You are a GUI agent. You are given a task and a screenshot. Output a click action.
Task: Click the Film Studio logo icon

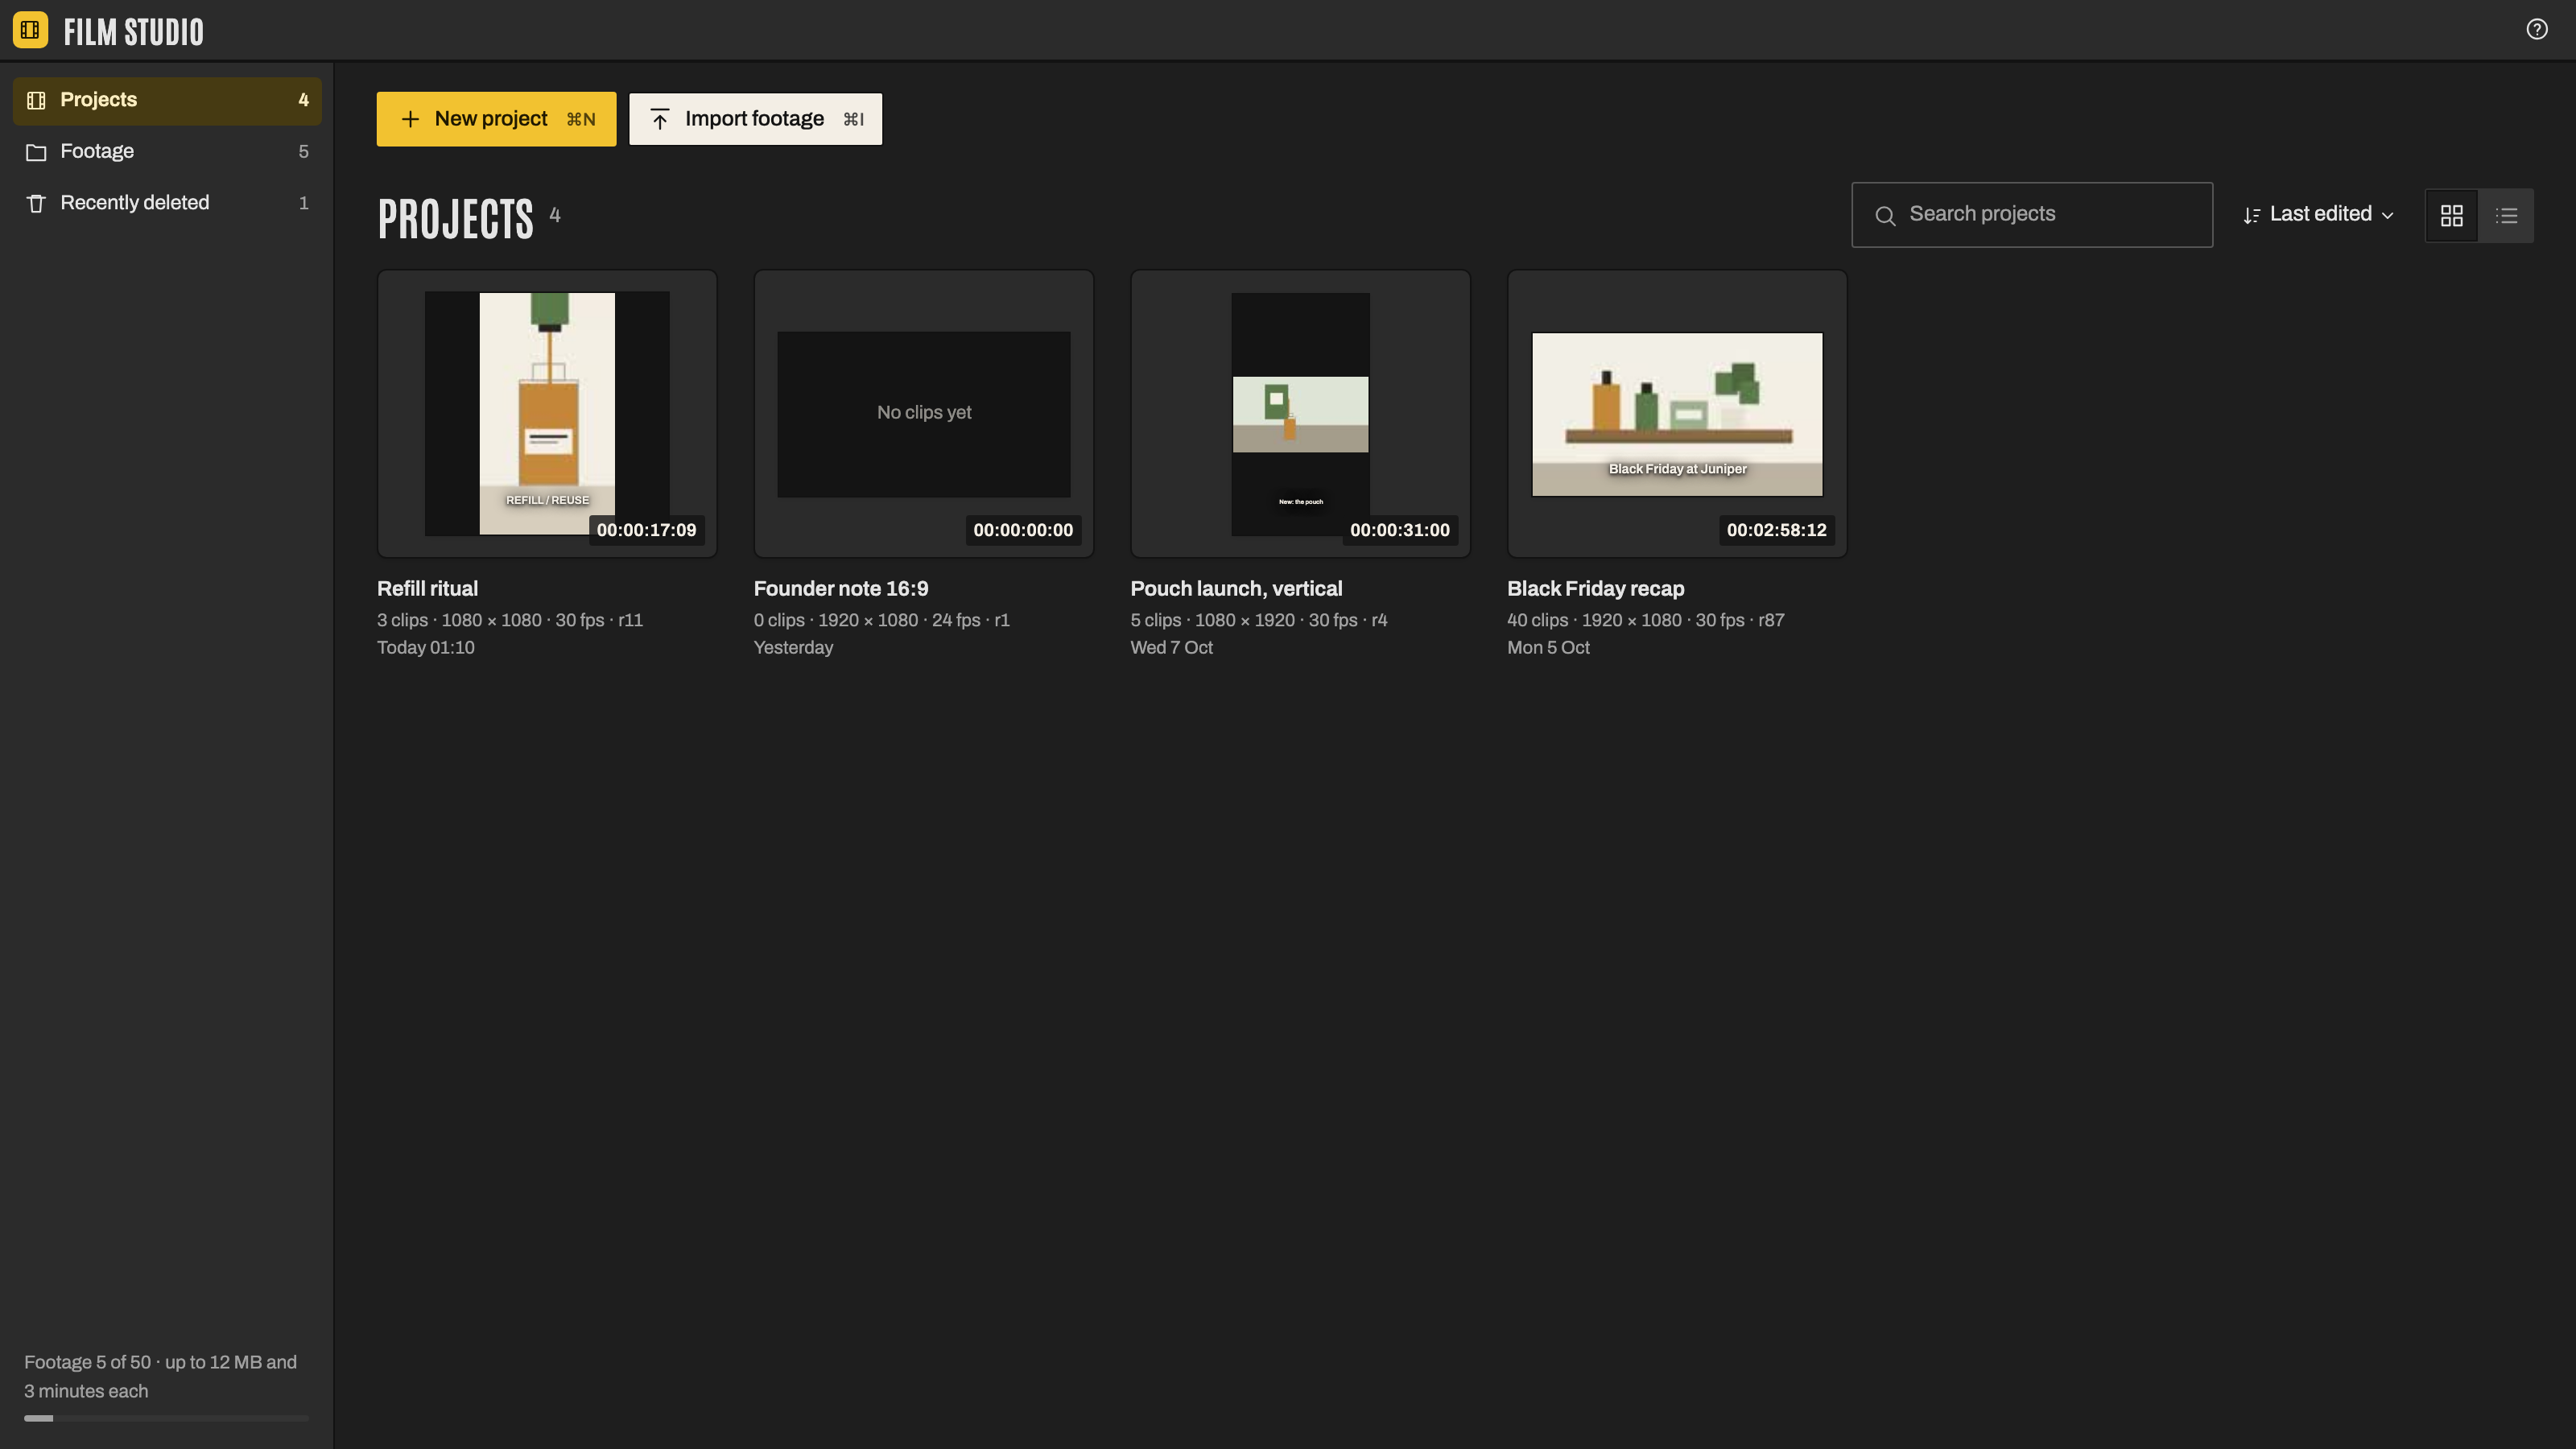(x=30, y=30)
